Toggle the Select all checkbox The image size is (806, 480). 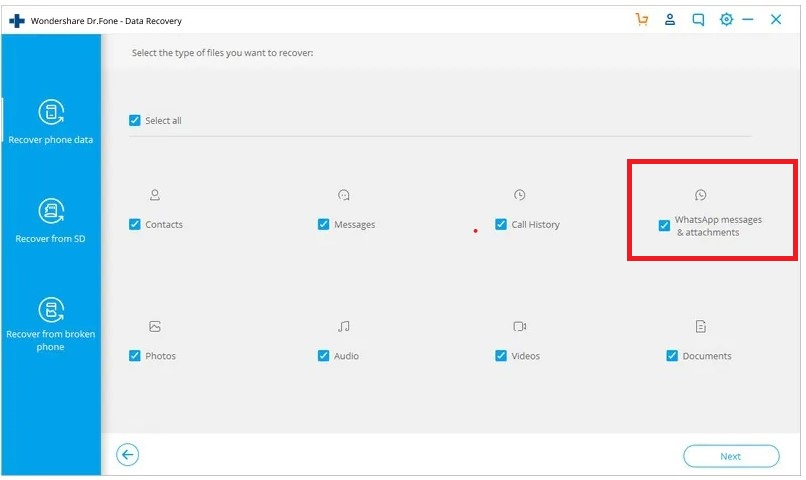135,120
